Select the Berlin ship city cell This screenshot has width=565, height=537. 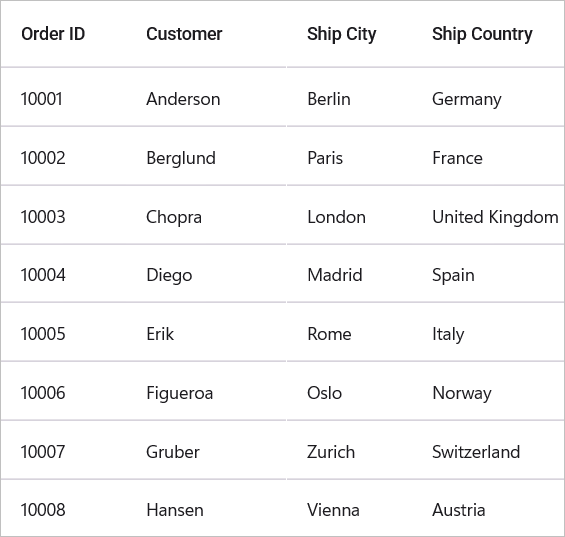(329, 99)
